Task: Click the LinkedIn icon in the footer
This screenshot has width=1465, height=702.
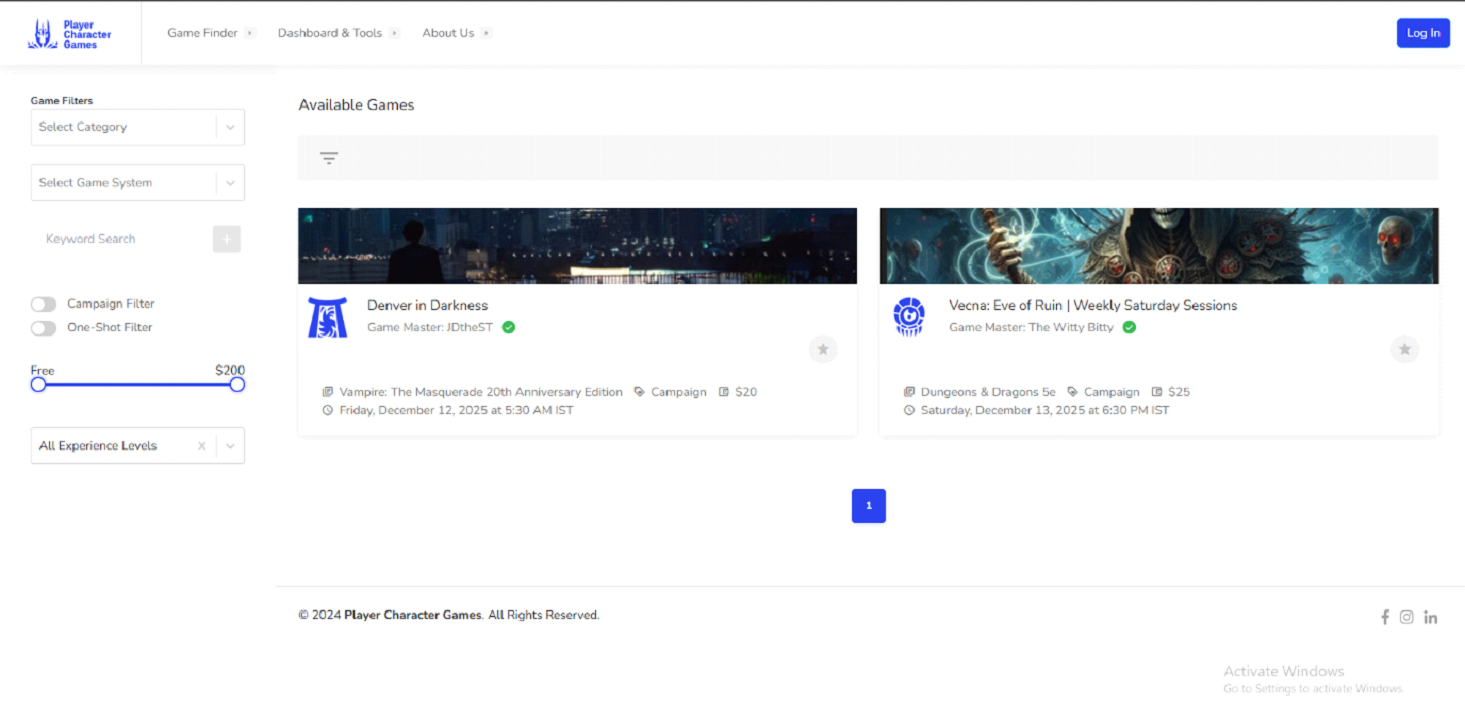Action: (1430, 616)
